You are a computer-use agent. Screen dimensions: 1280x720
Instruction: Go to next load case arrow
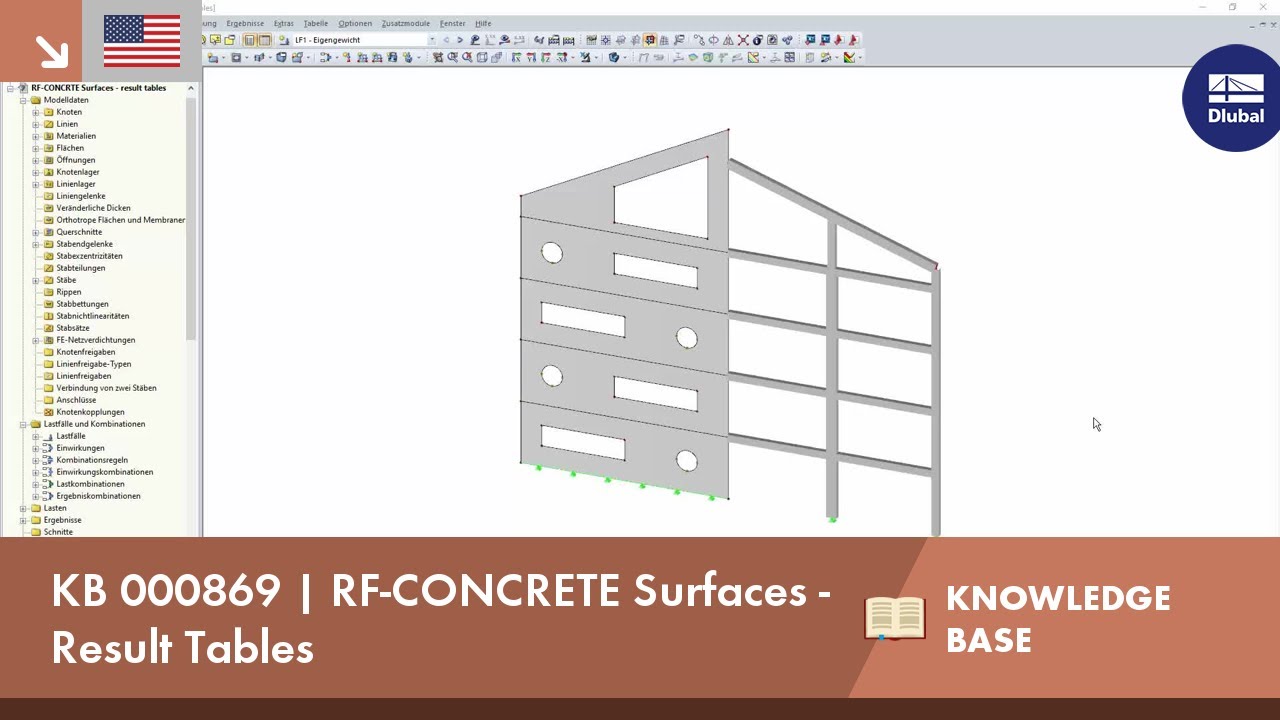[x=459, y=40]
